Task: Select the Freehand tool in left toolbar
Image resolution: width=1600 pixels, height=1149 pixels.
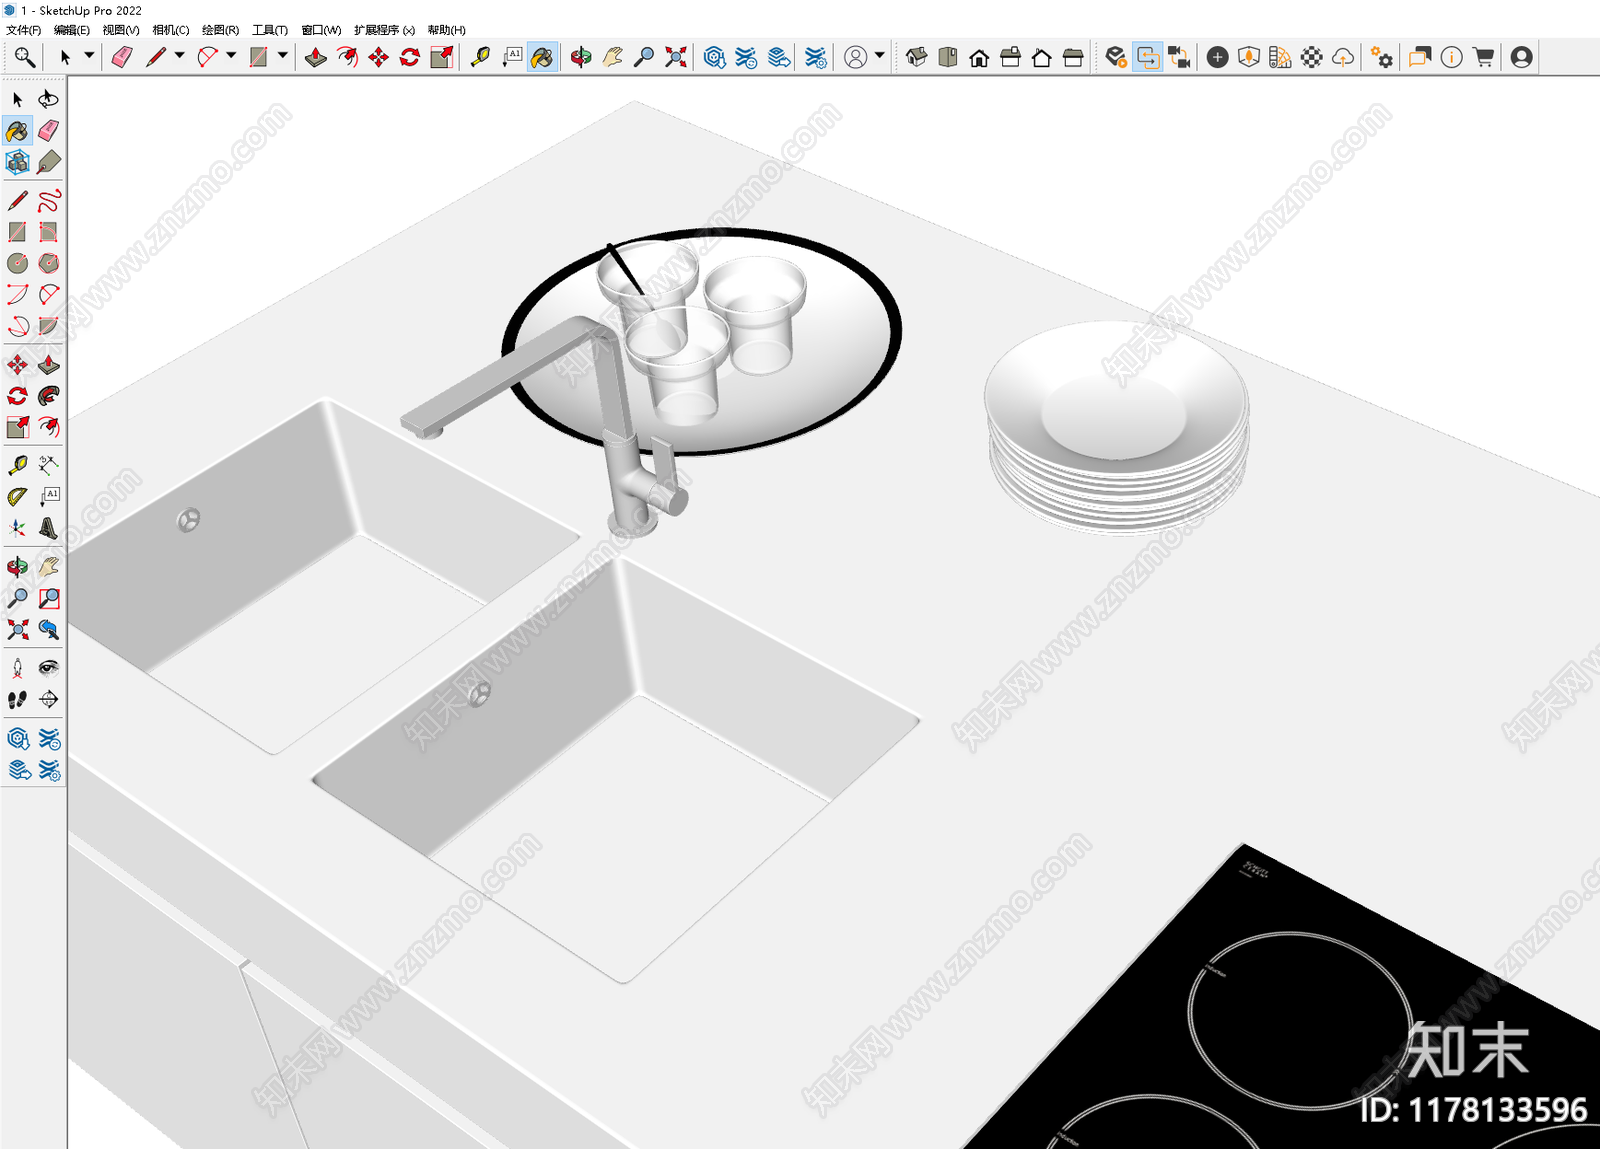Action: 48,201
